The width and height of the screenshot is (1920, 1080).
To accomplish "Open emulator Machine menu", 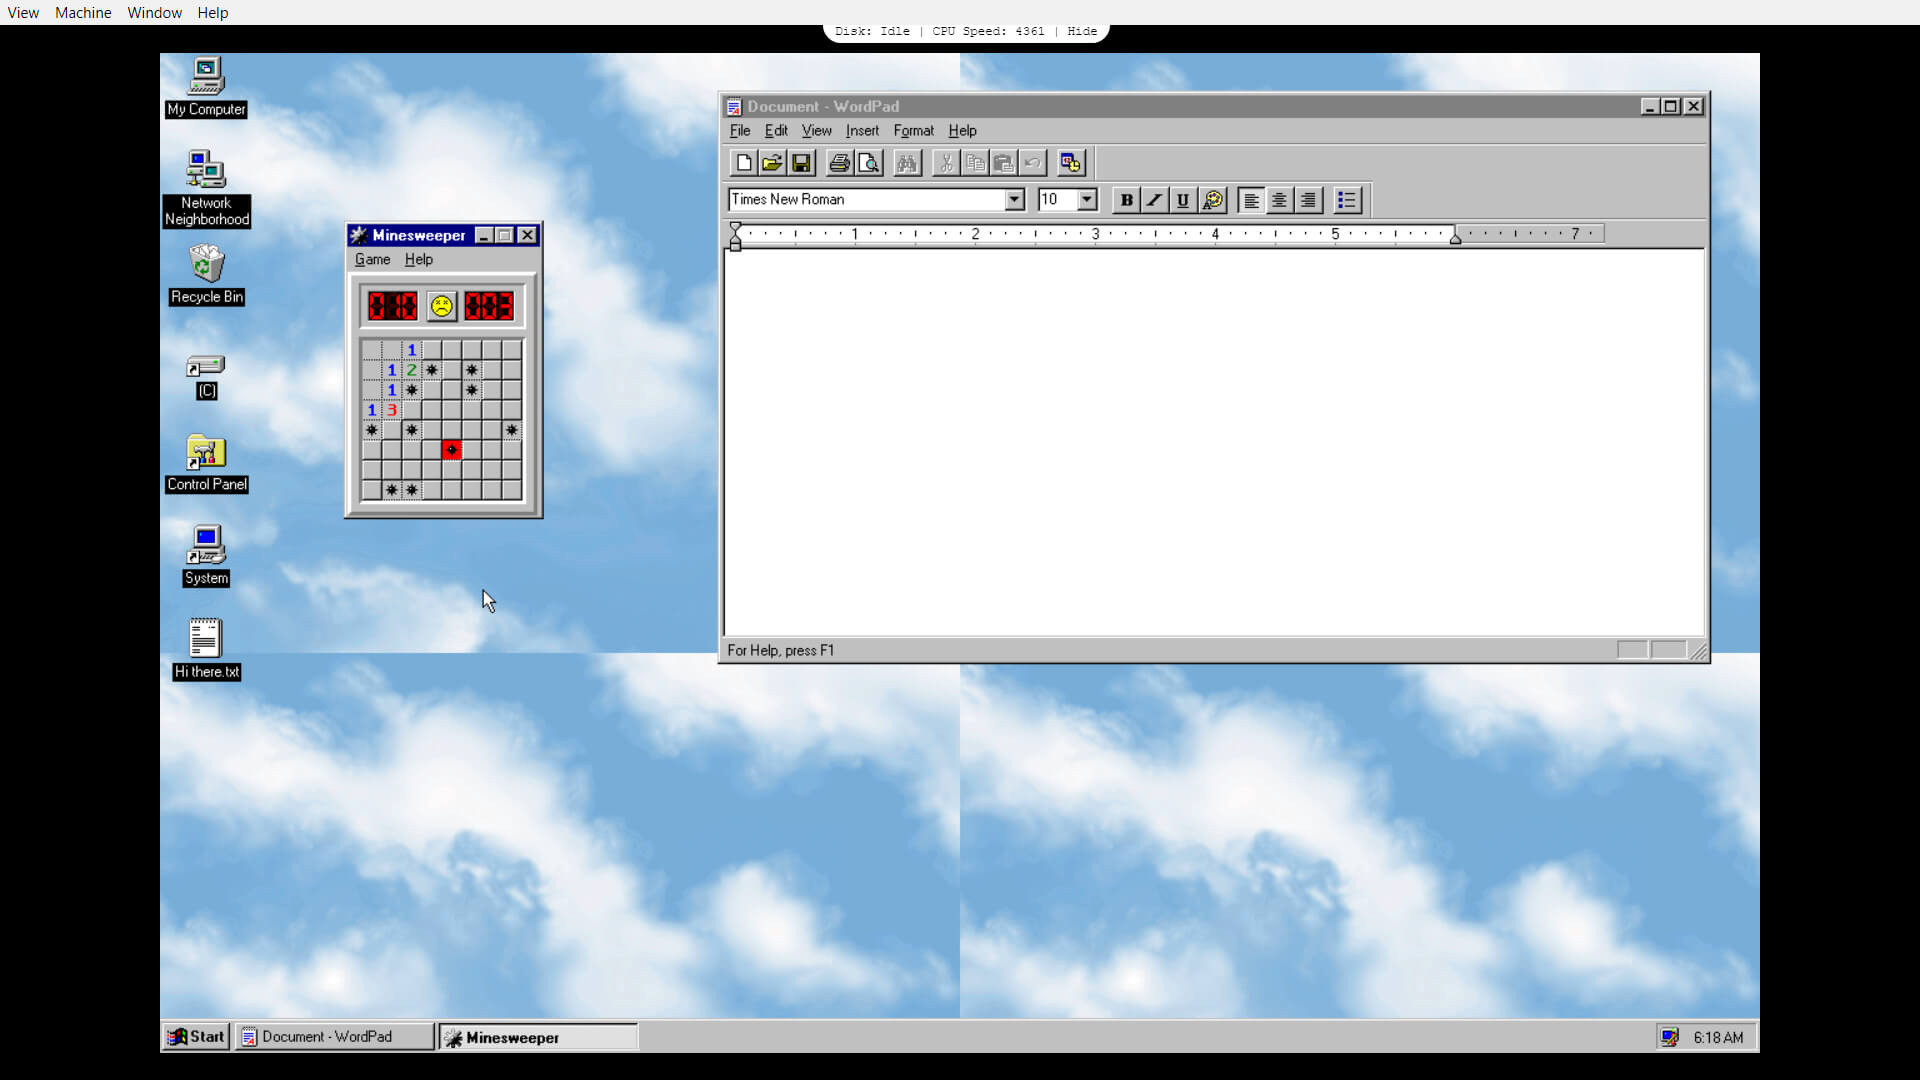I will tap(83, 13).
